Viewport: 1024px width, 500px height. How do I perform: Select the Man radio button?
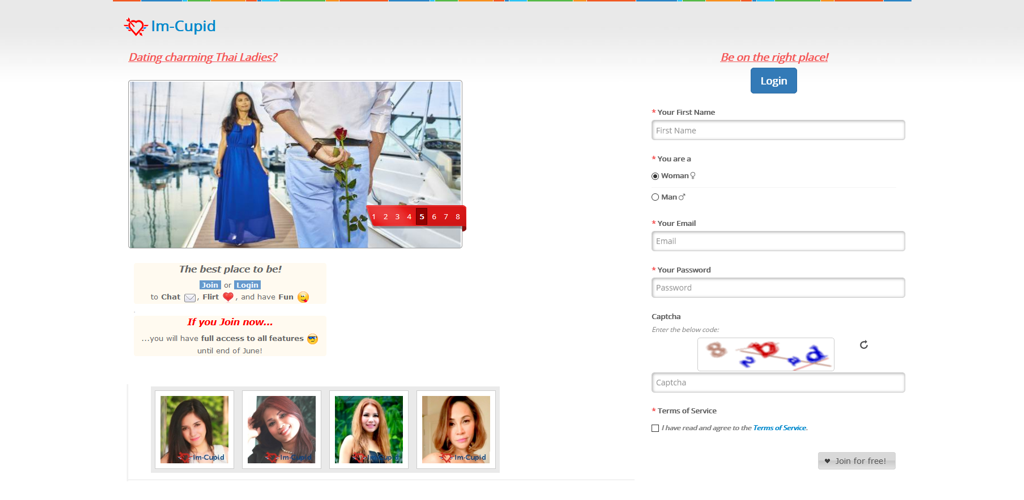pos(655,197)
